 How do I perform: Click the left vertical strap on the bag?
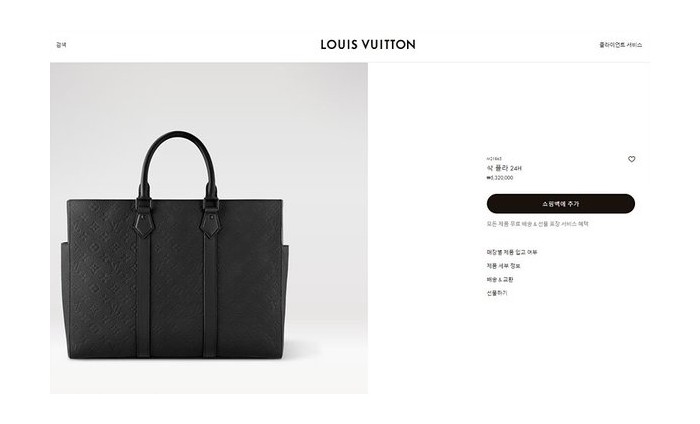[x=143, y=295]
